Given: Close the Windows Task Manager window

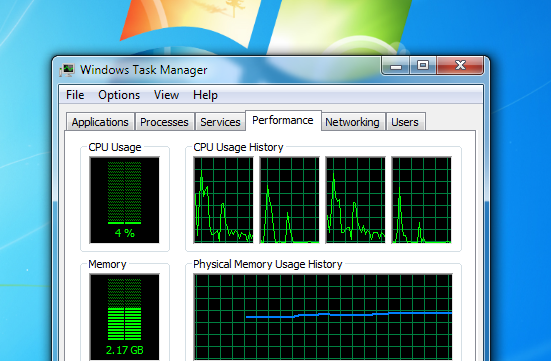Looking at the screenshot, I should click(x=460, y=66).
